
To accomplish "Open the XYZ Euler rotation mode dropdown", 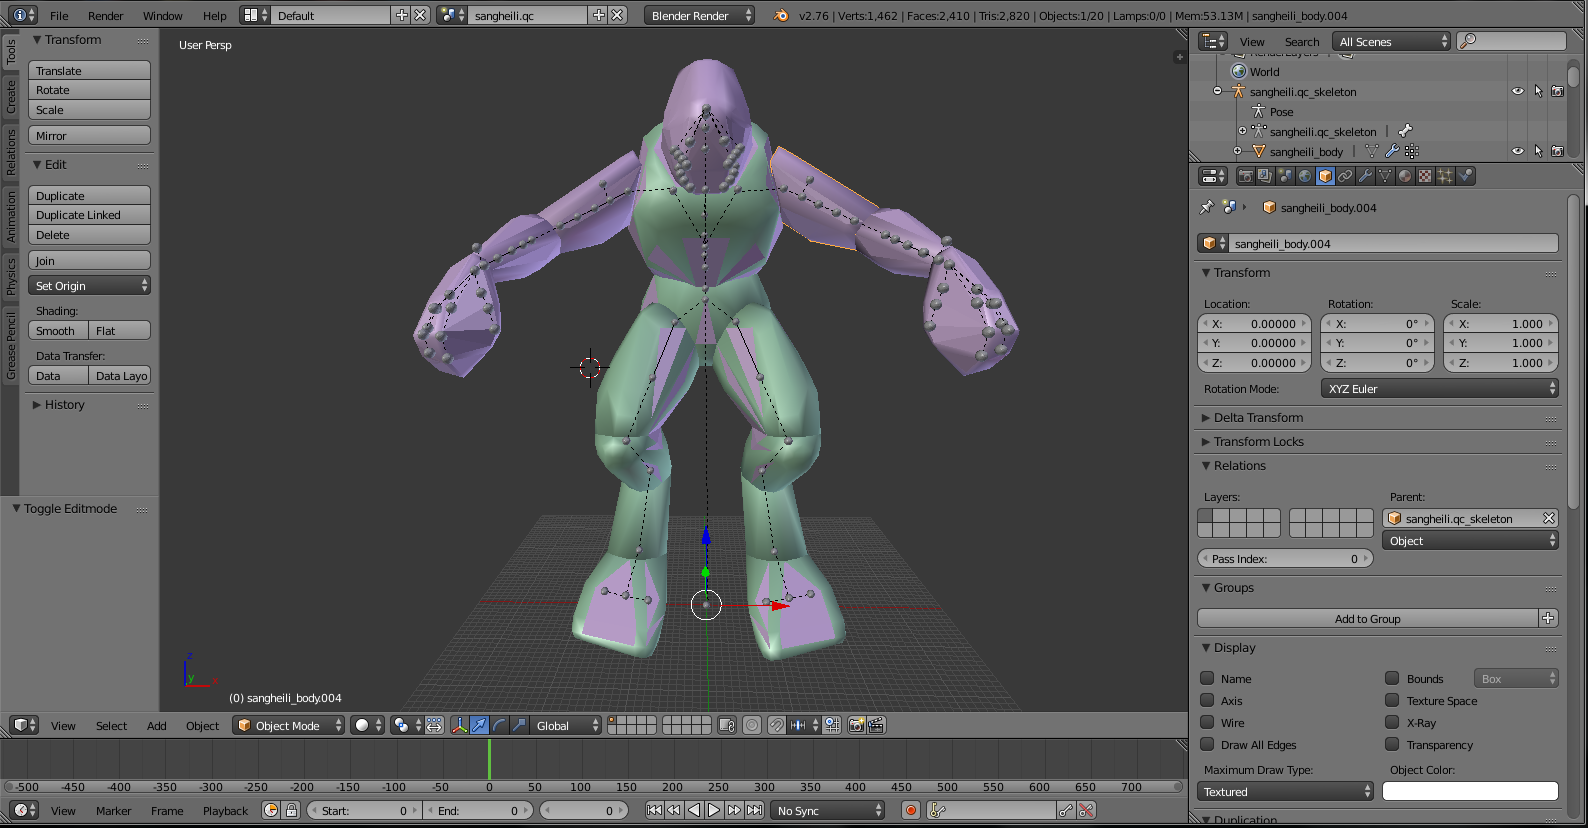I will tap(1440, 389).
